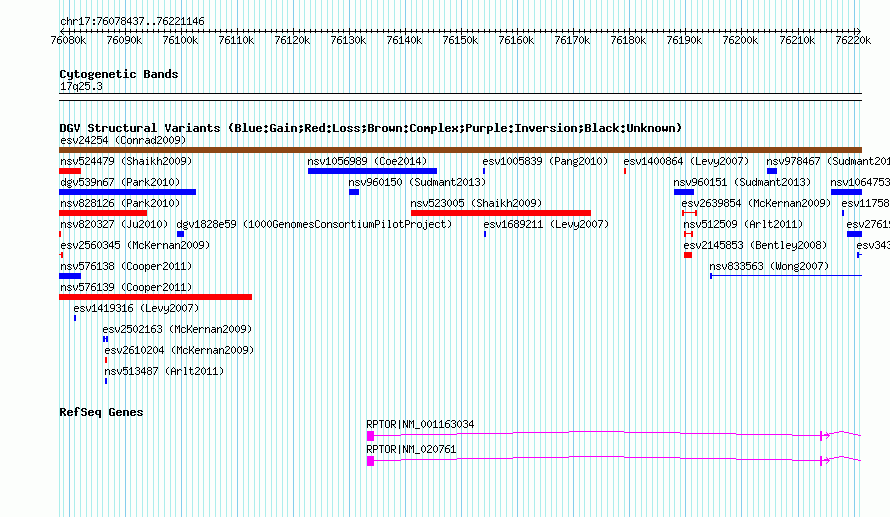Image resolution: width=890 pixels, height=517 pixels.
Task: Click the brown complex variant bar esv24254
Action: (x=460, y=150)
